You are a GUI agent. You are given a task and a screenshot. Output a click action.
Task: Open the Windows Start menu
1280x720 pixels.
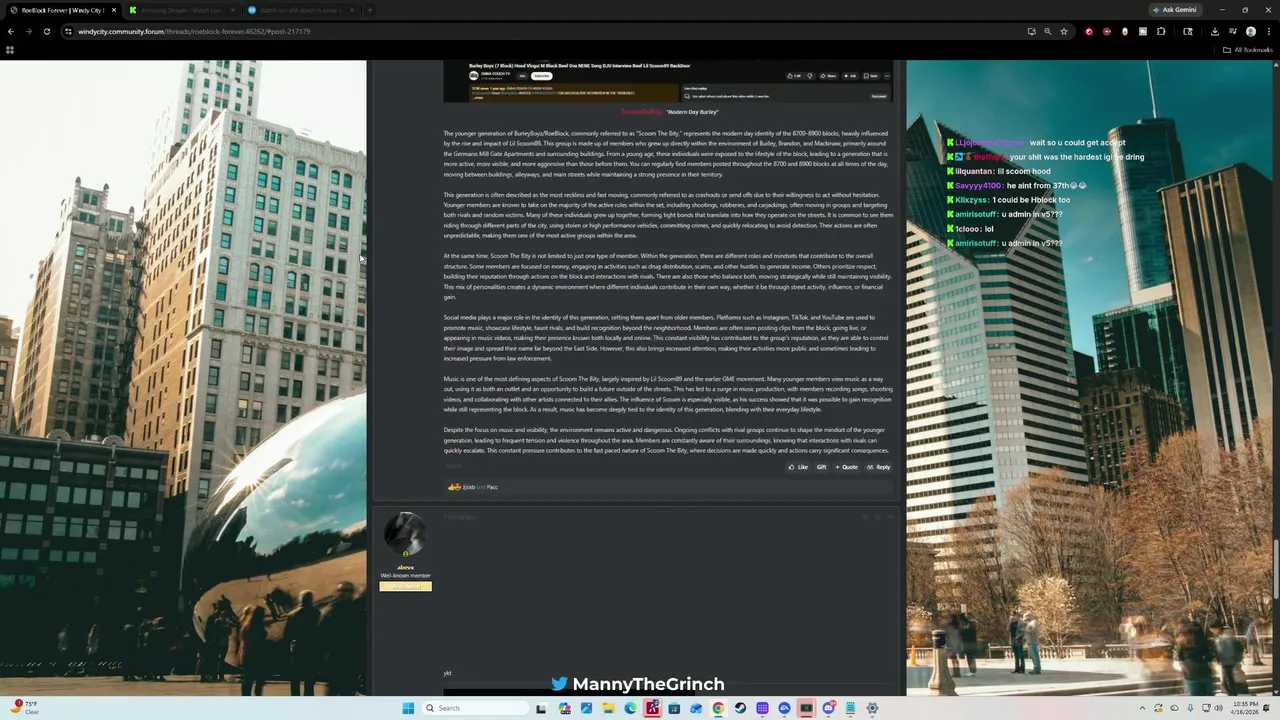point(408,708)
